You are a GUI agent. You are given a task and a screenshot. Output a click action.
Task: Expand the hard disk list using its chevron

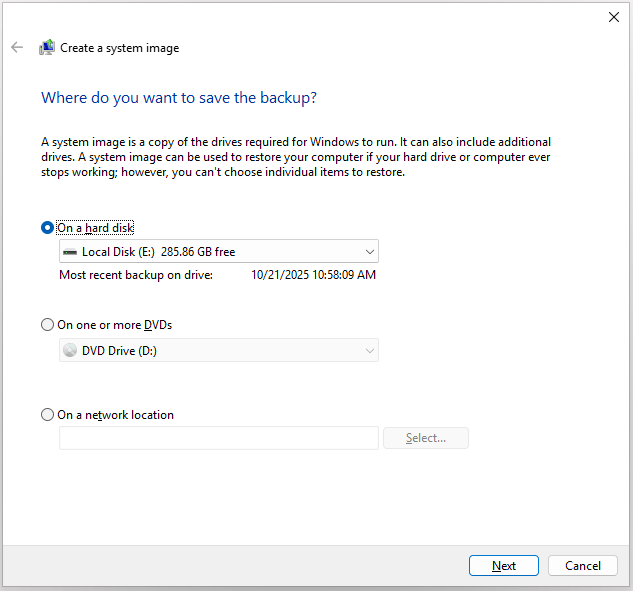tap(369, 252)
